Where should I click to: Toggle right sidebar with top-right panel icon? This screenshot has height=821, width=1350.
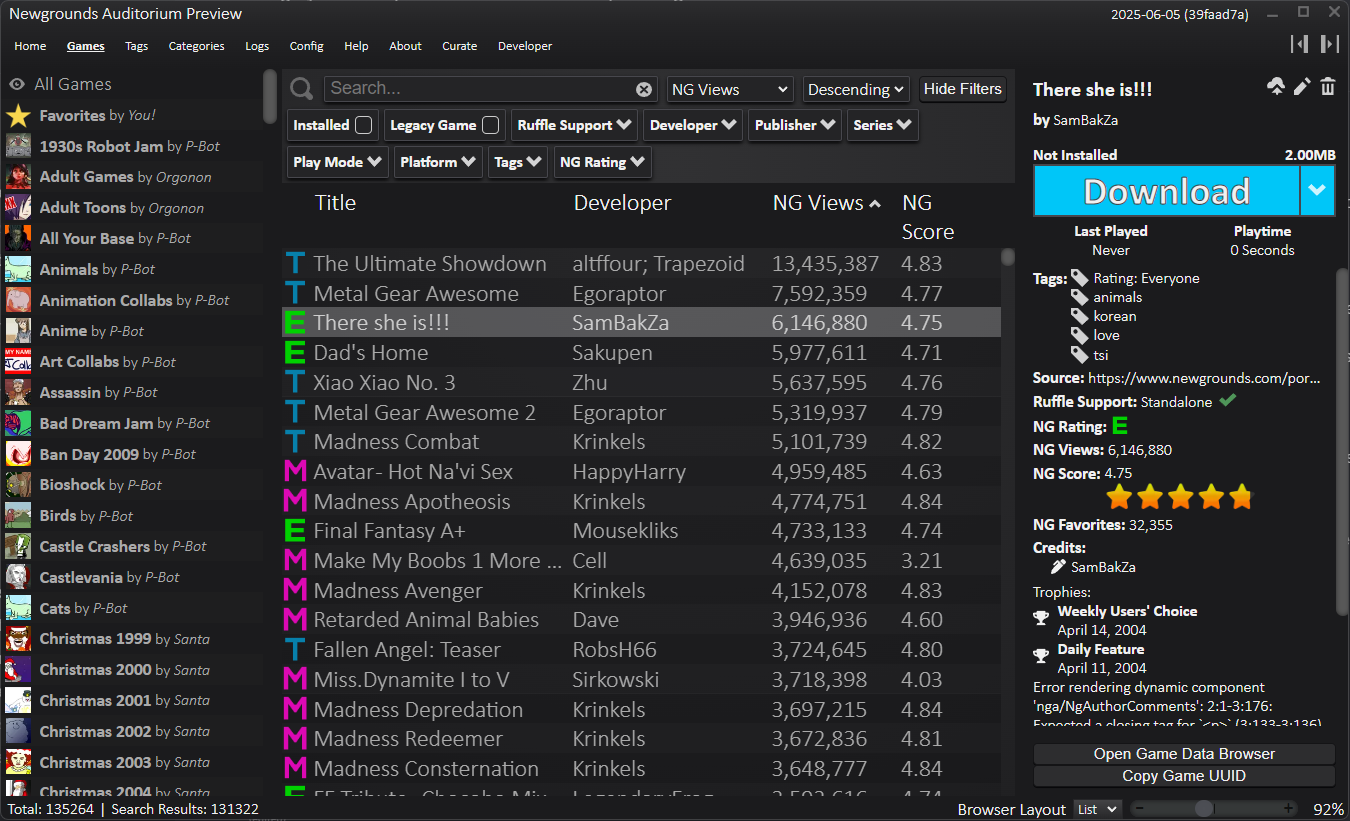(1329, 44)
